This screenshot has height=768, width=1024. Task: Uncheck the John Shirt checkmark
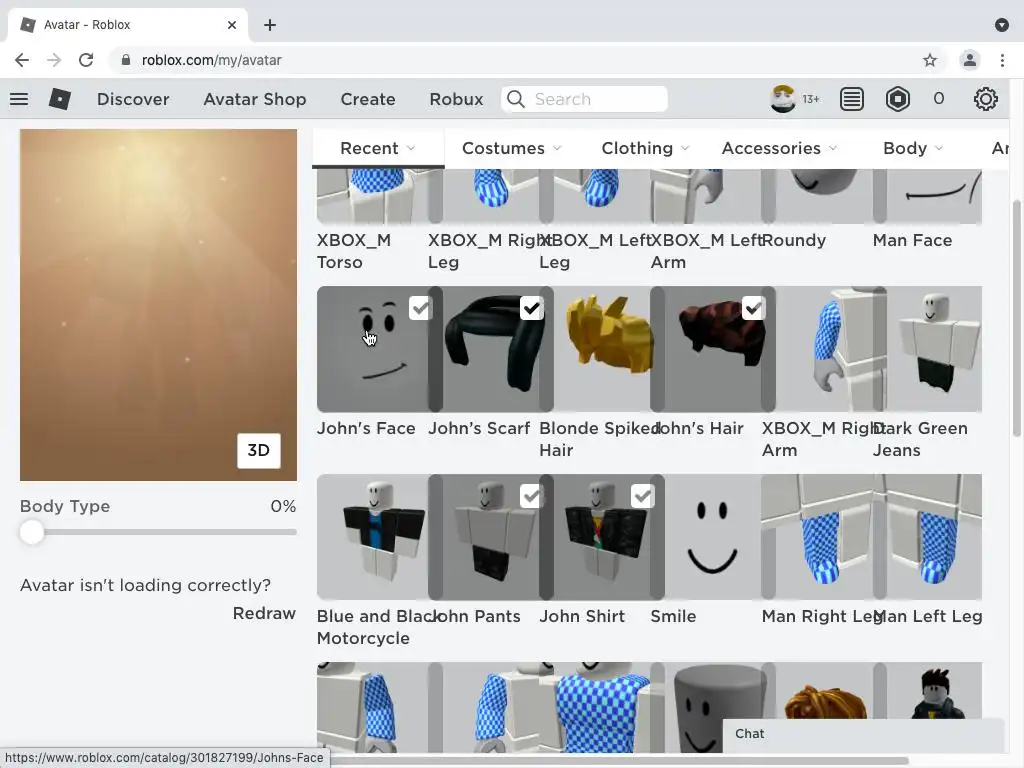pyautogui.click(x=643, y=496)
